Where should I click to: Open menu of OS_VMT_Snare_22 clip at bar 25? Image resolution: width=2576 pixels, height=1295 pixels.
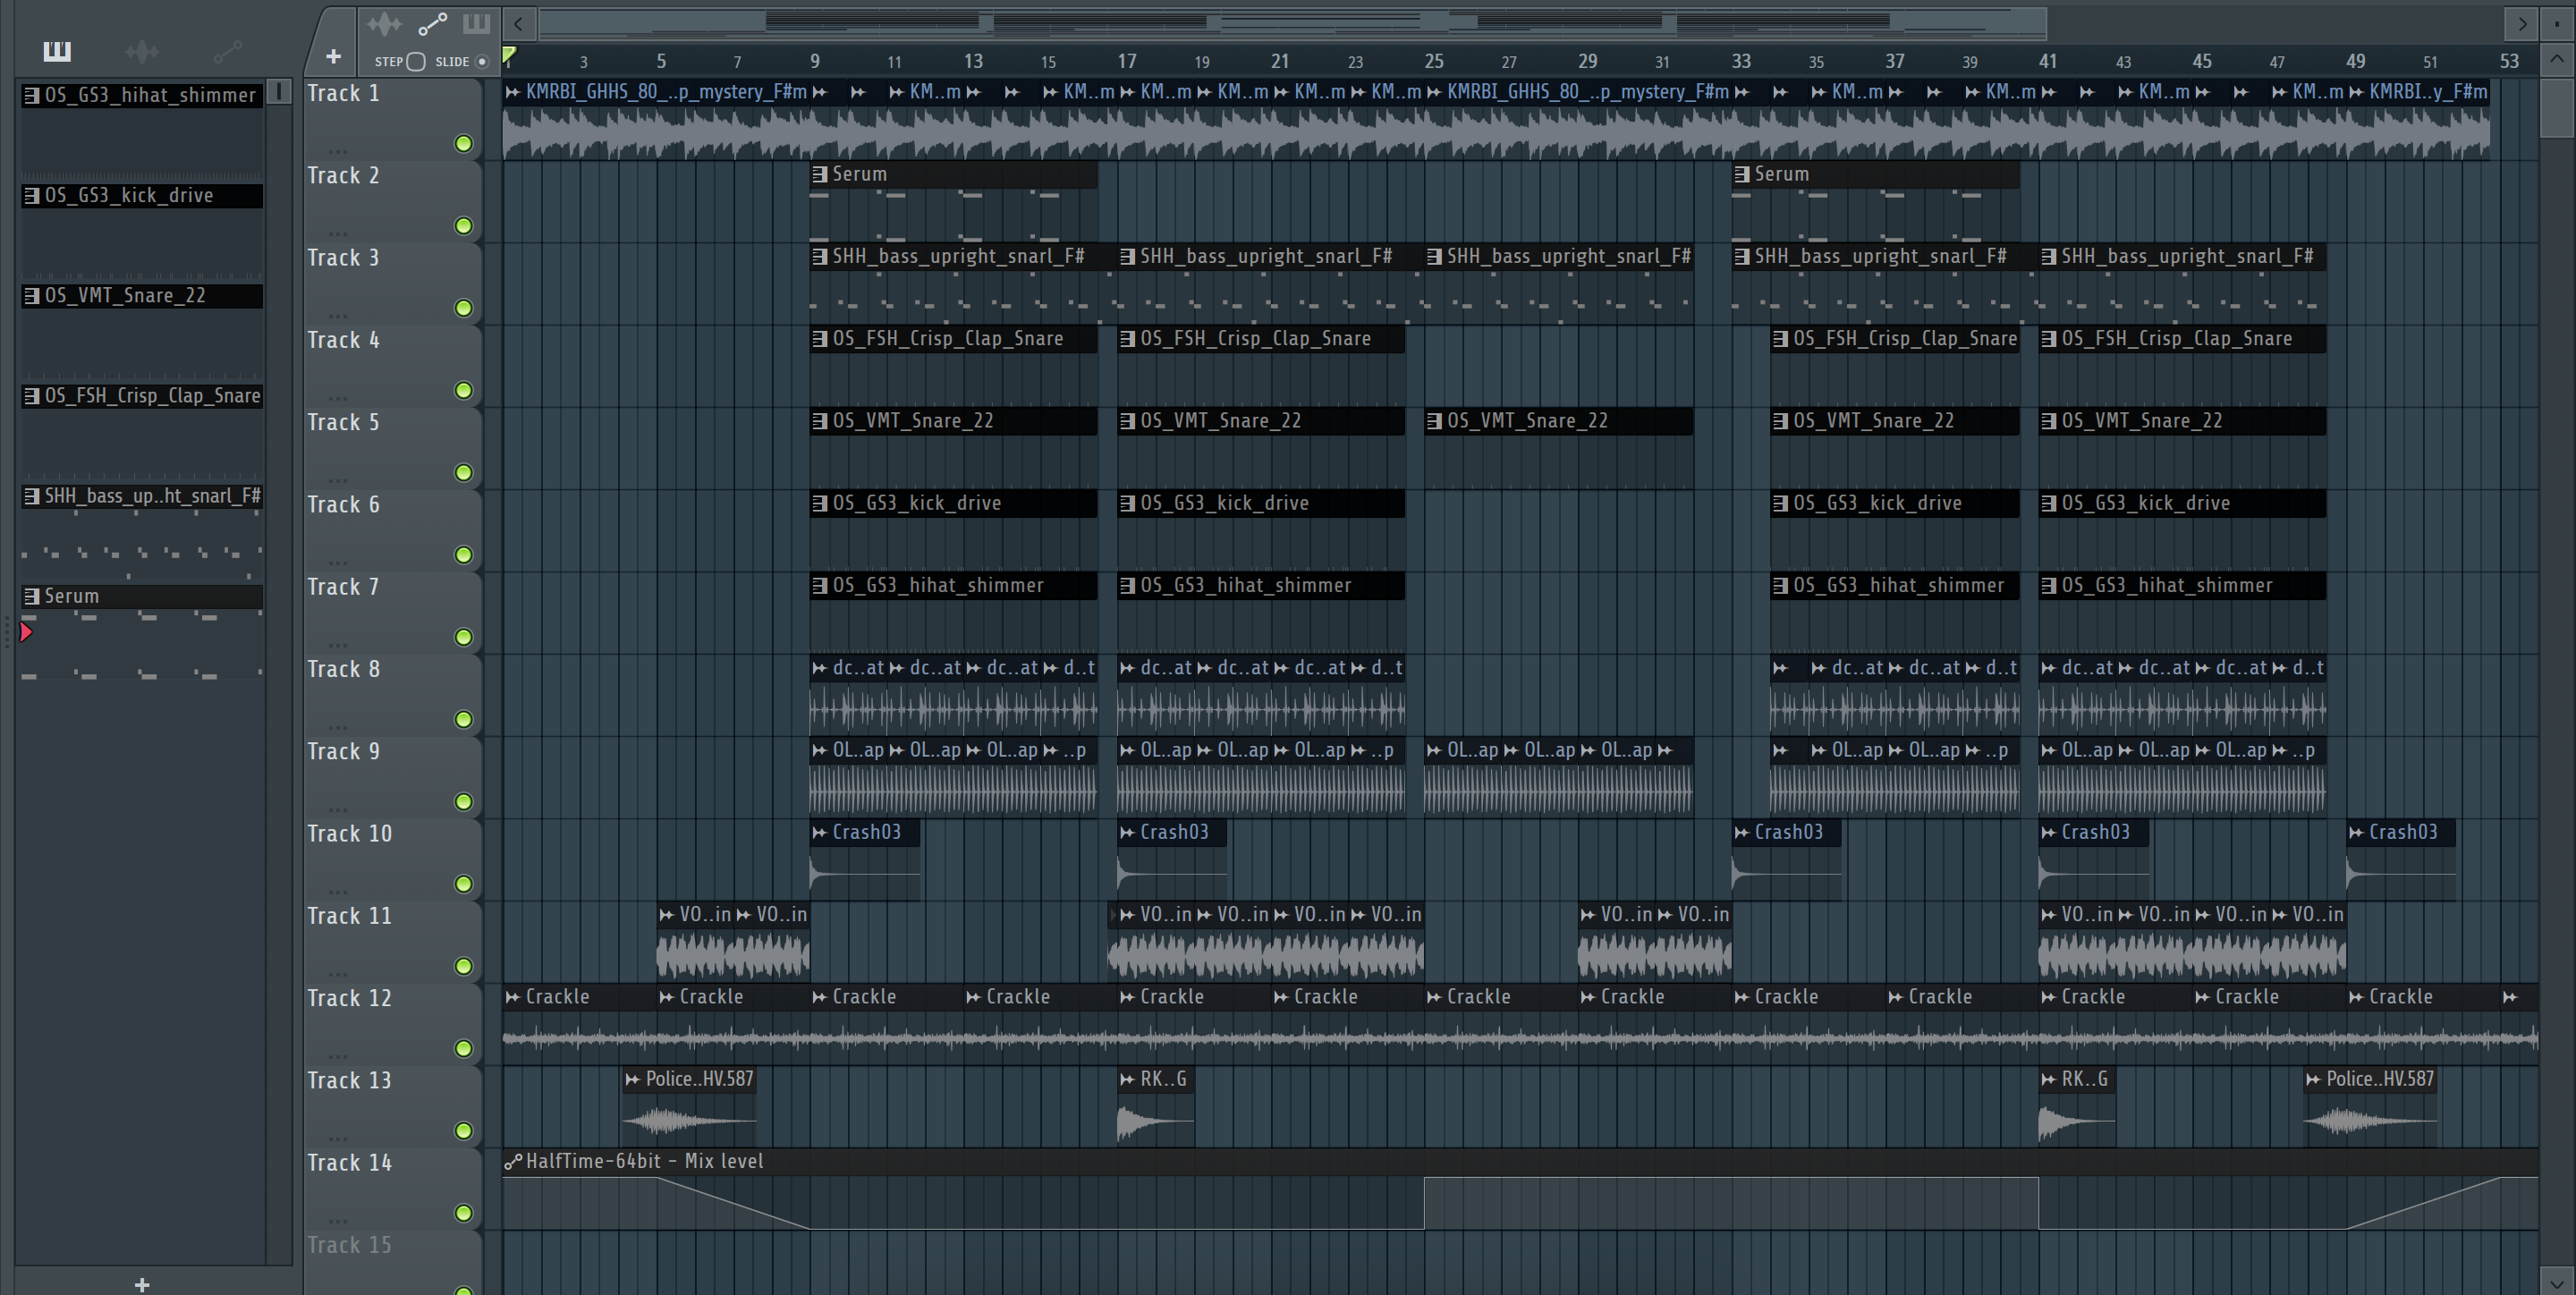click(x=1435, y=421)
